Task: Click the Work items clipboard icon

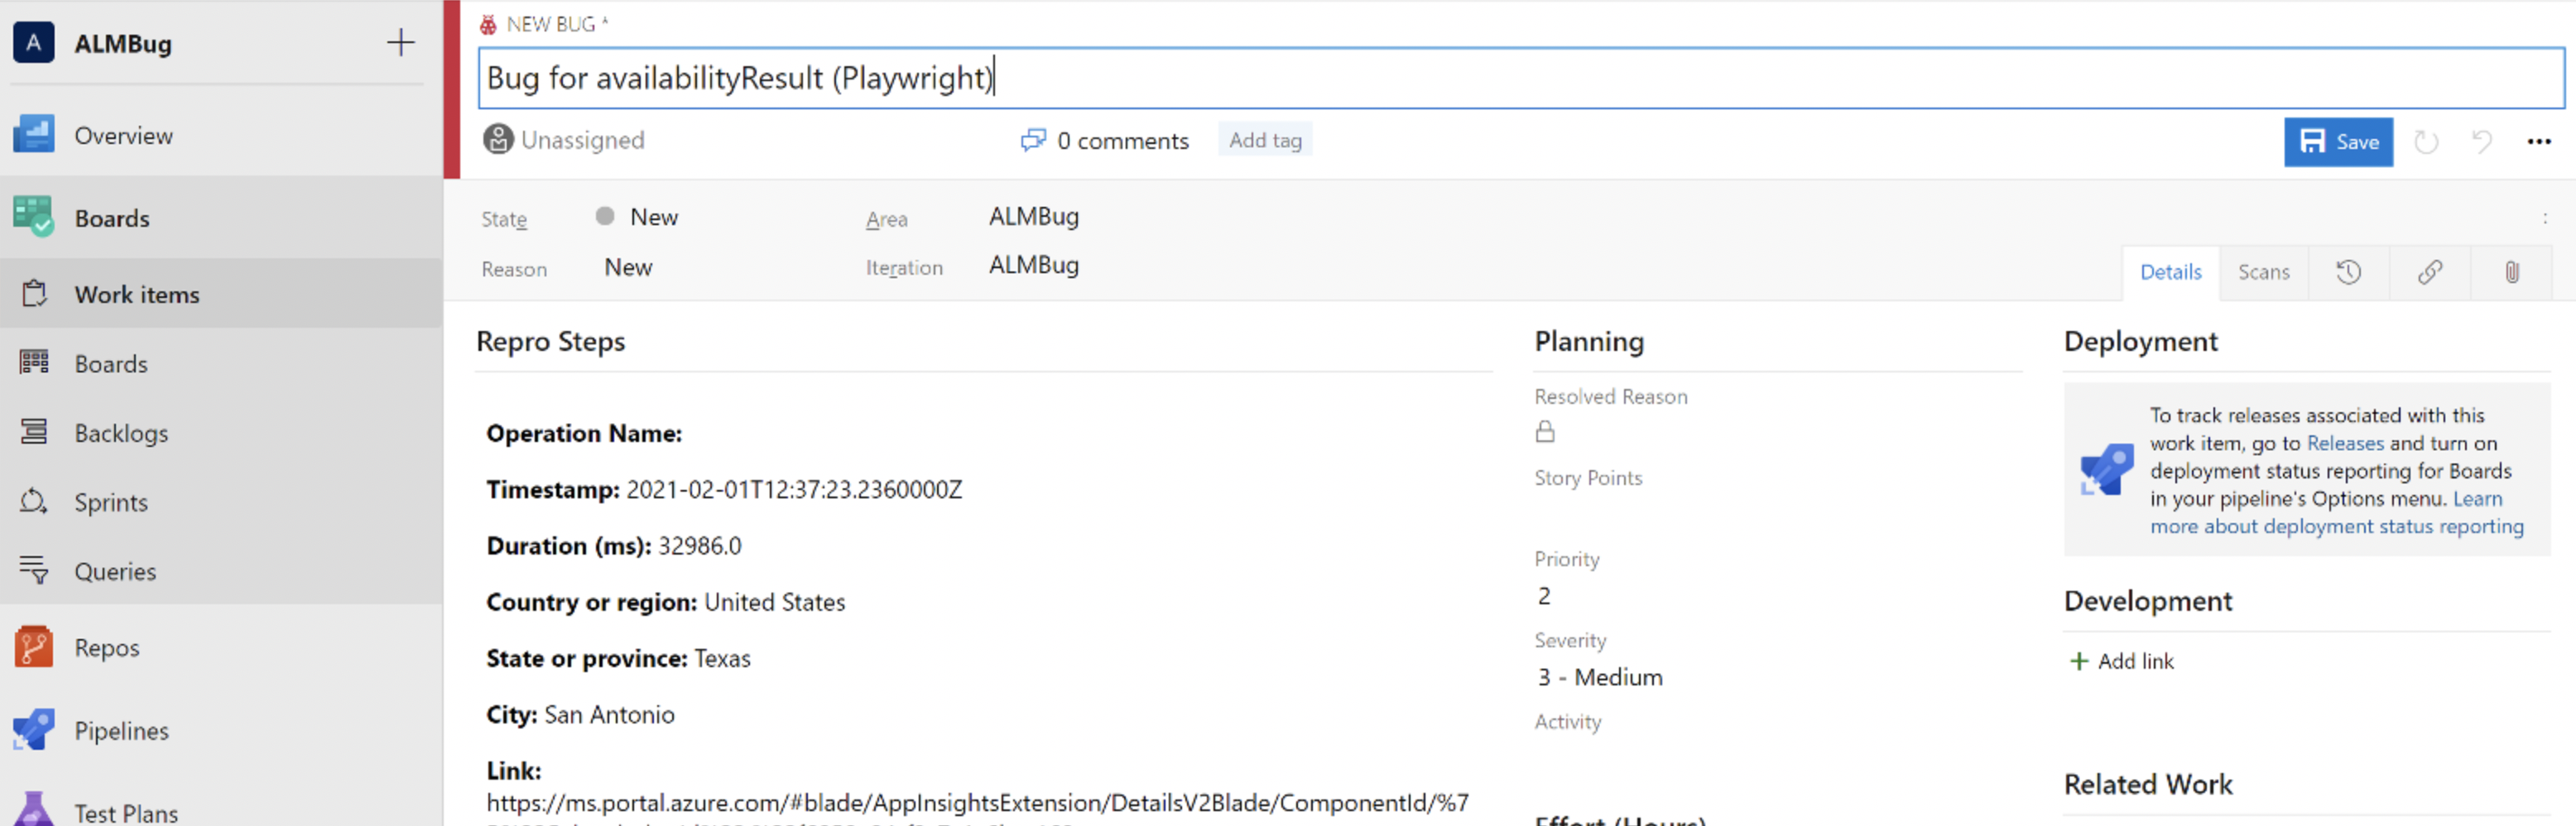Action: click(34, 294)
